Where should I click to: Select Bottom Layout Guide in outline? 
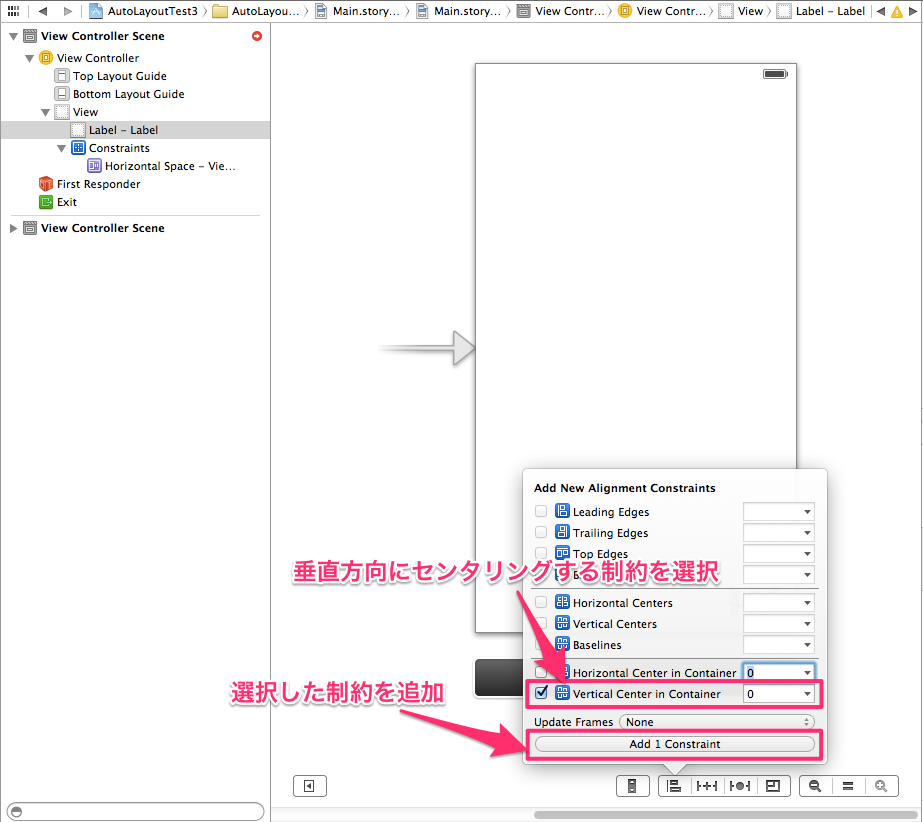(x=119, y=94)
